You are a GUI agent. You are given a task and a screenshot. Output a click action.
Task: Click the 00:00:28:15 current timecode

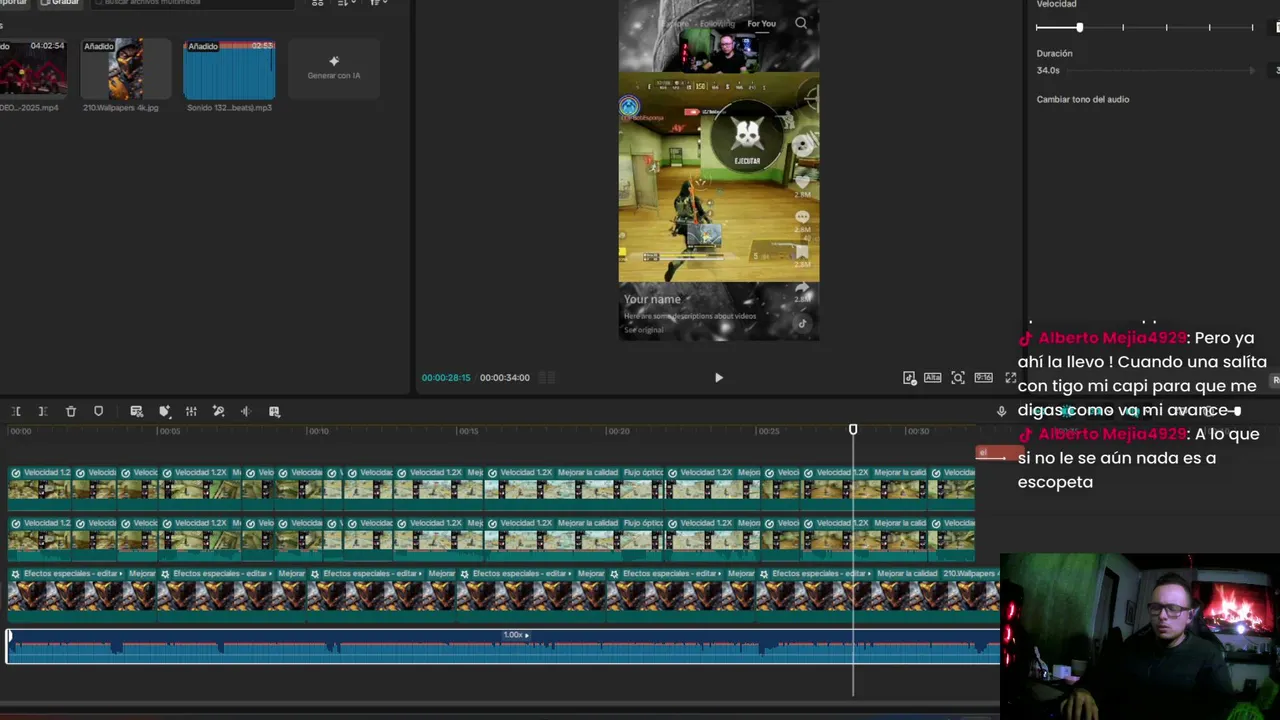(x=446, y=378)
